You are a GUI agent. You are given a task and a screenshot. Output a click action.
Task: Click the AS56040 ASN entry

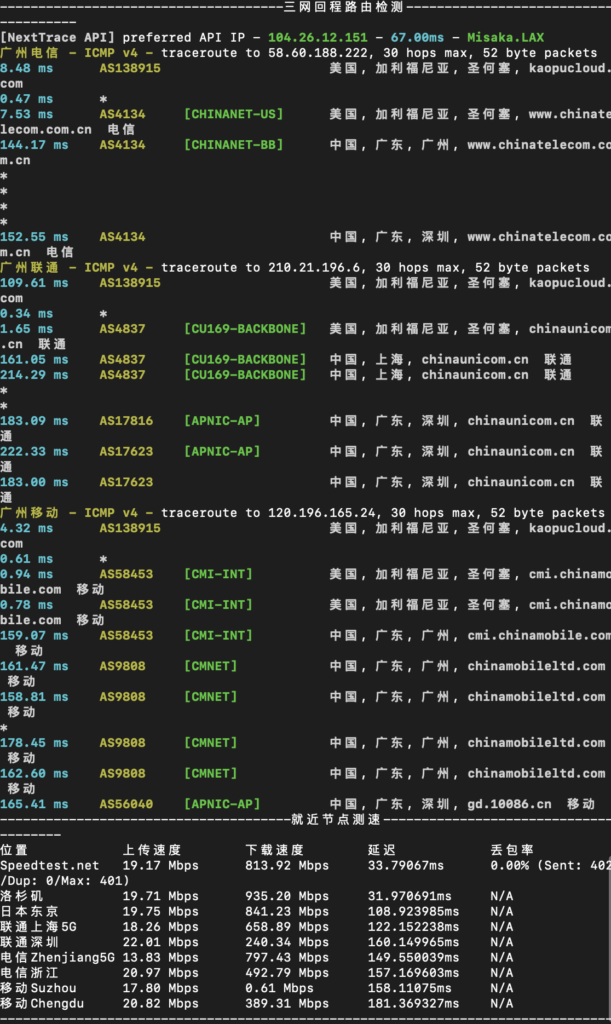126,804
